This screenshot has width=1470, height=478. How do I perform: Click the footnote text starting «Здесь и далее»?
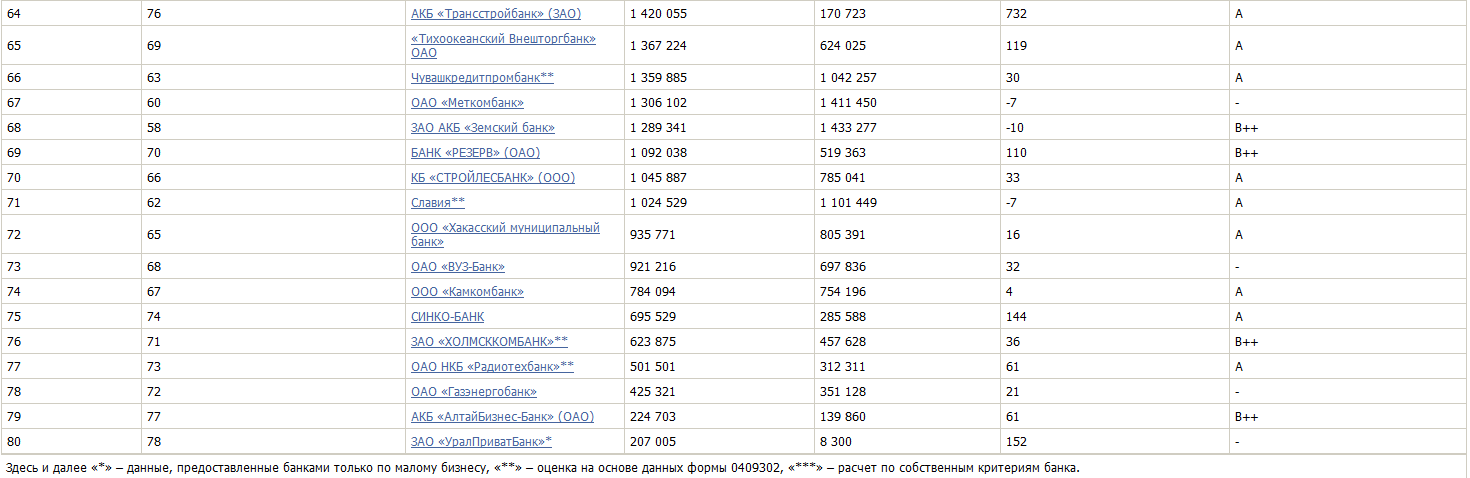pos(542,468)
